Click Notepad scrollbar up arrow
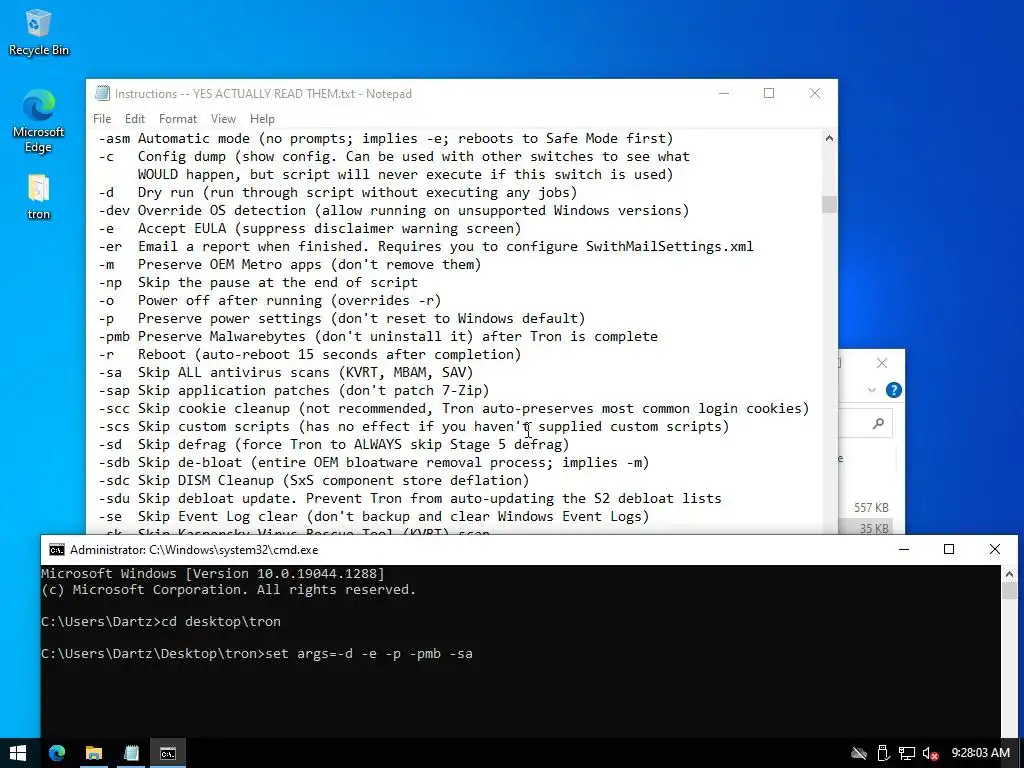The image size is (1024, 768). 829,138
